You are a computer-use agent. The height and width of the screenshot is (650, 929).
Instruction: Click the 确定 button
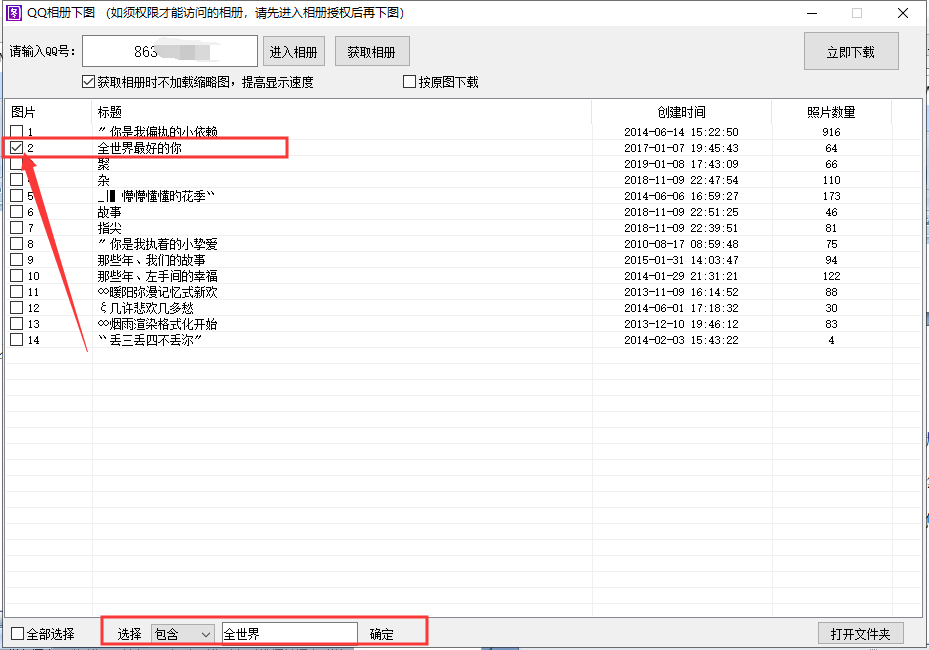[382, 634]
